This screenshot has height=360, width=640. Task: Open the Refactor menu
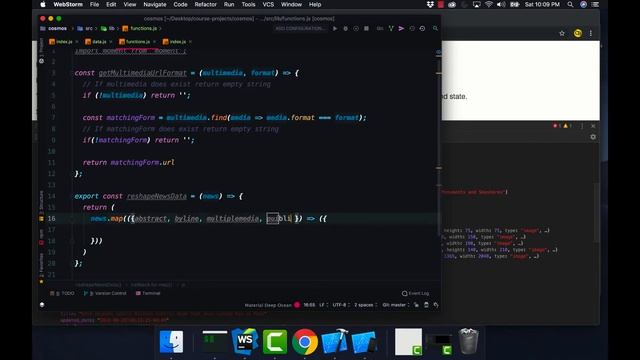205,4
